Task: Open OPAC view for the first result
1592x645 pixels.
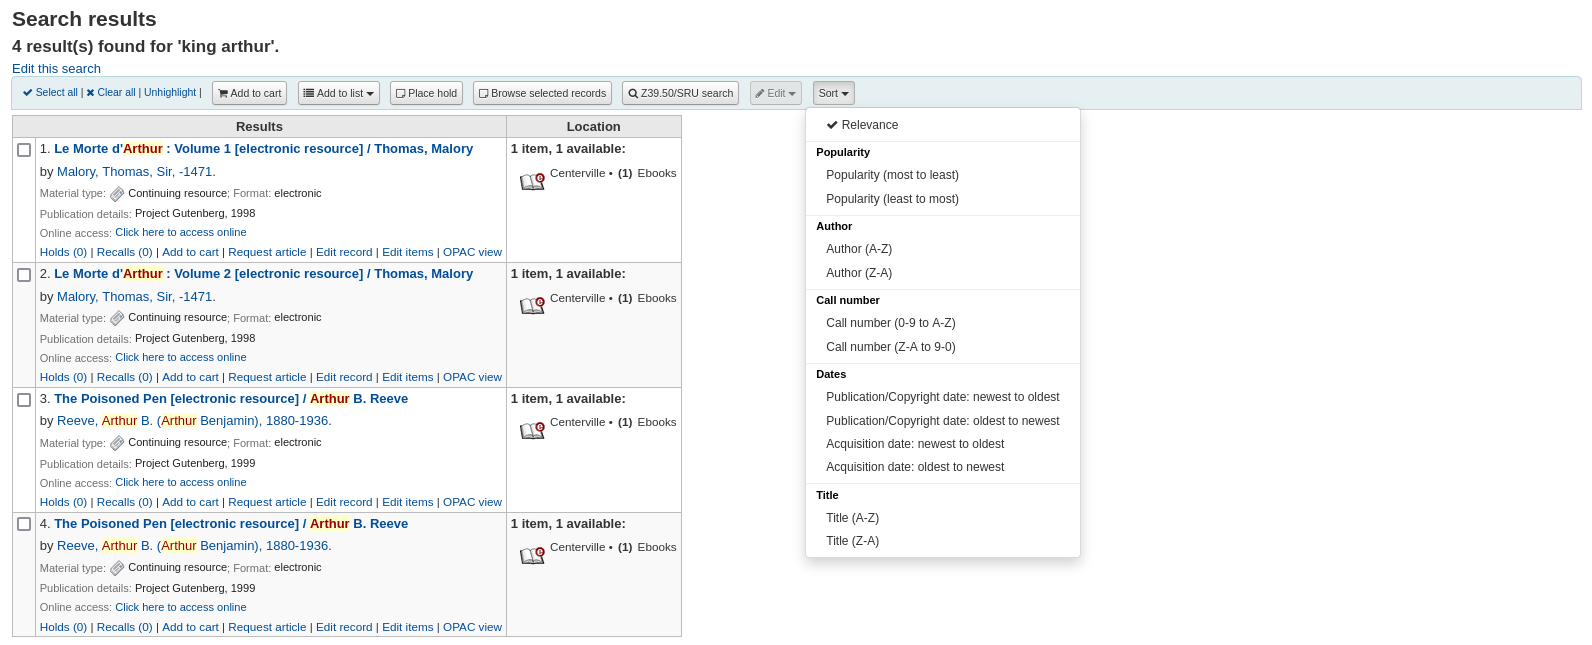Action: [x=472, y=252]
